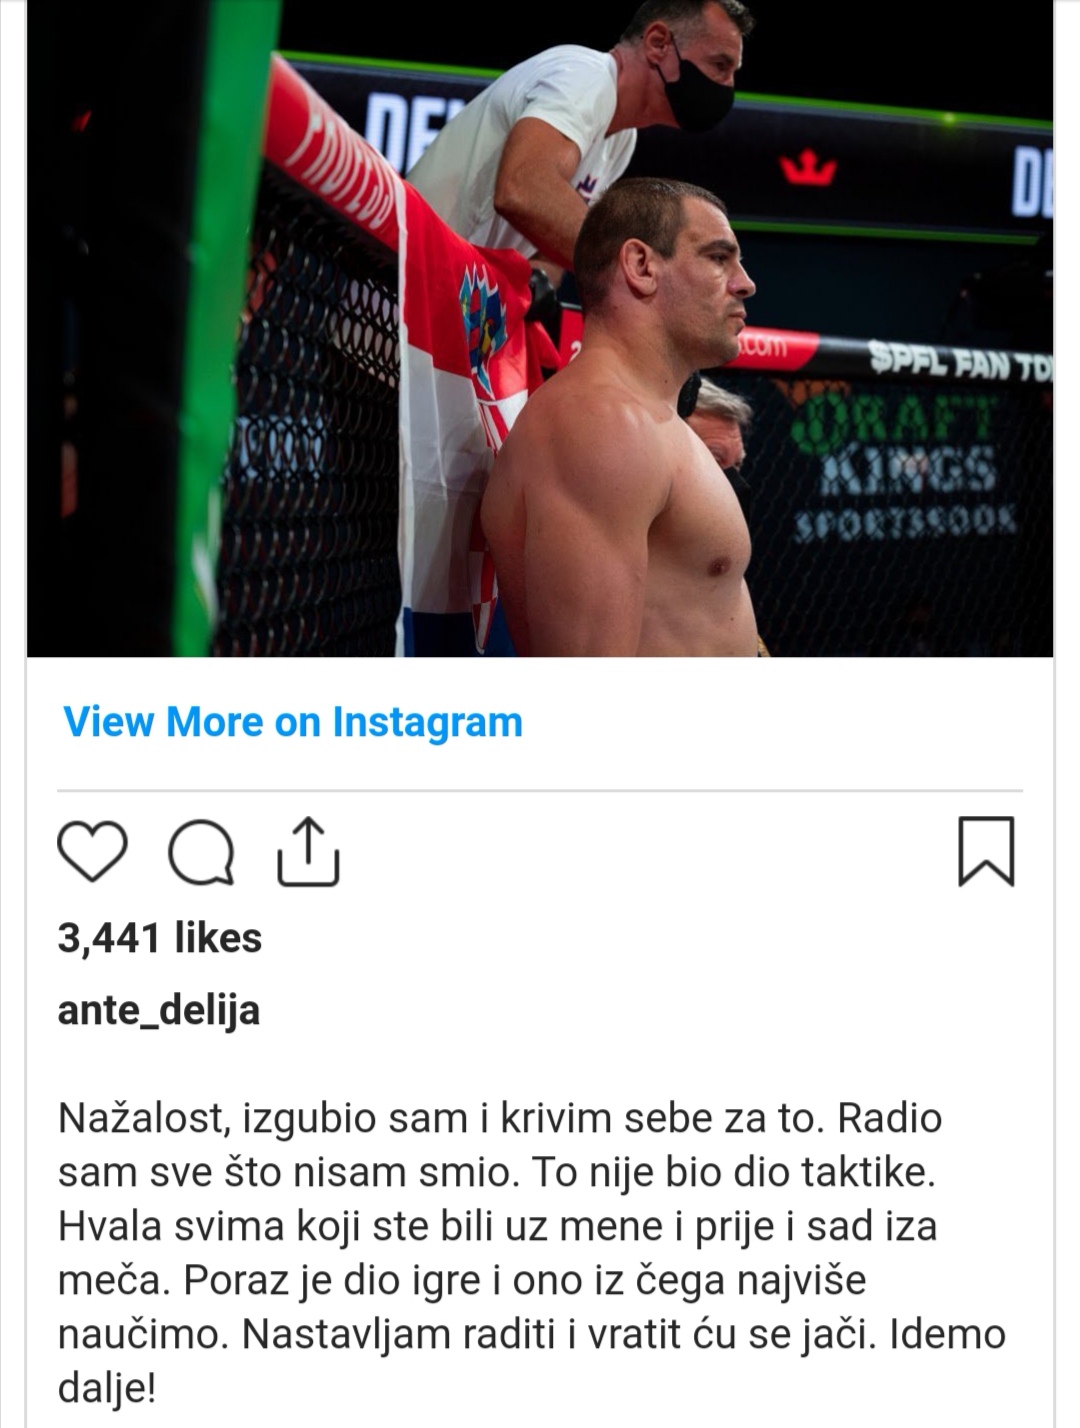The image size is (1080, 1428).
Task: Open the ante_delija profile name
Action: (x=159, y=1009)
